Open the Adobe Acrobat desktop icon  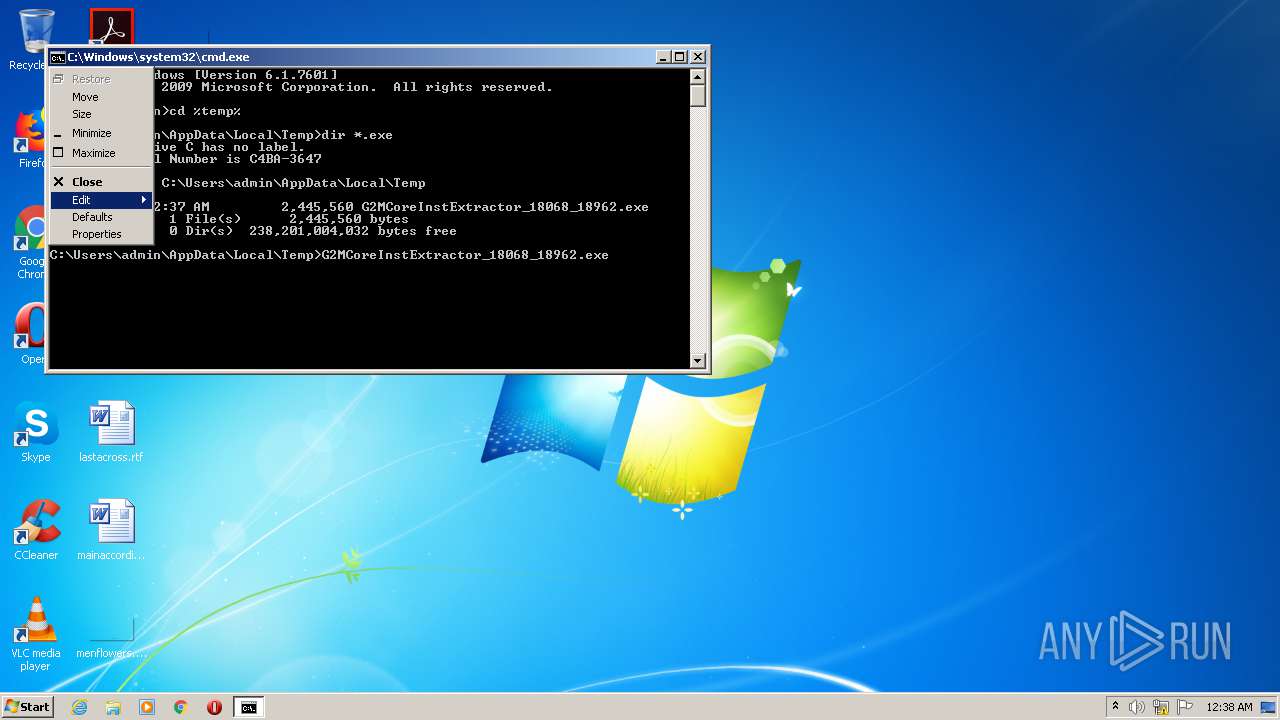click(x=111, y=27)
